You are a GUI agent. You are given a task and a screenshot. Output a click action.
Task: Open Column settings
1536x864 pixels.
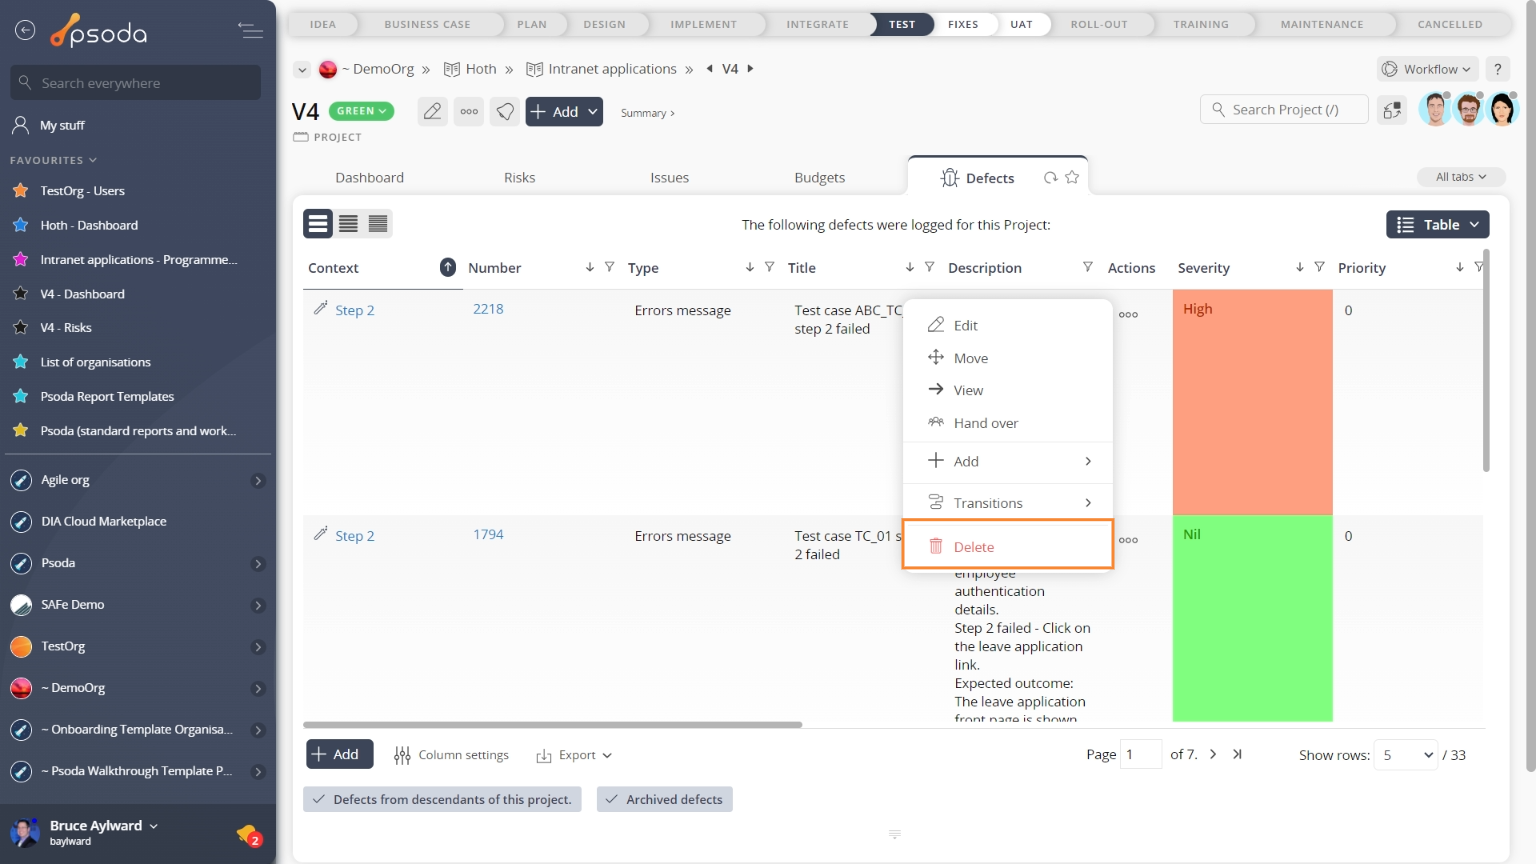pyautogui.click(x=451, y=755)
